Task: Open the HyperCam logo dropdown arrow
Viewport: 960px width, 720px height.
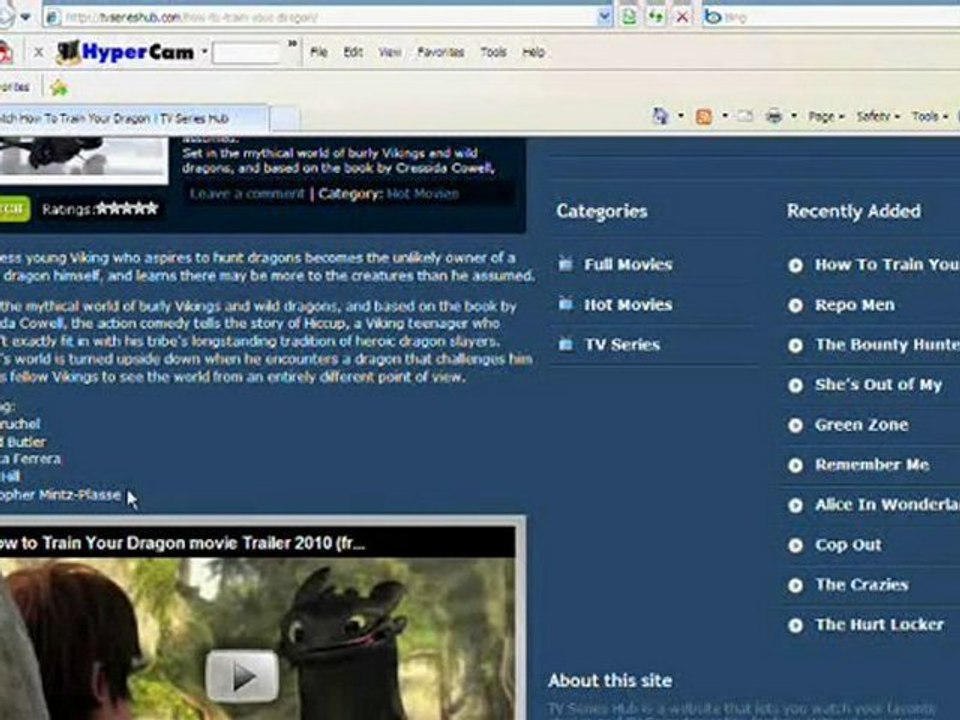Action: pos(204,52)
